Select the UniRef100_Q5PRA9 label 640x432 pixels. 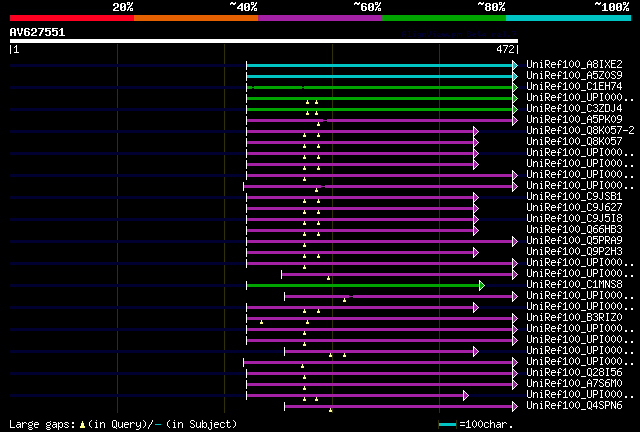coord(574,240)
